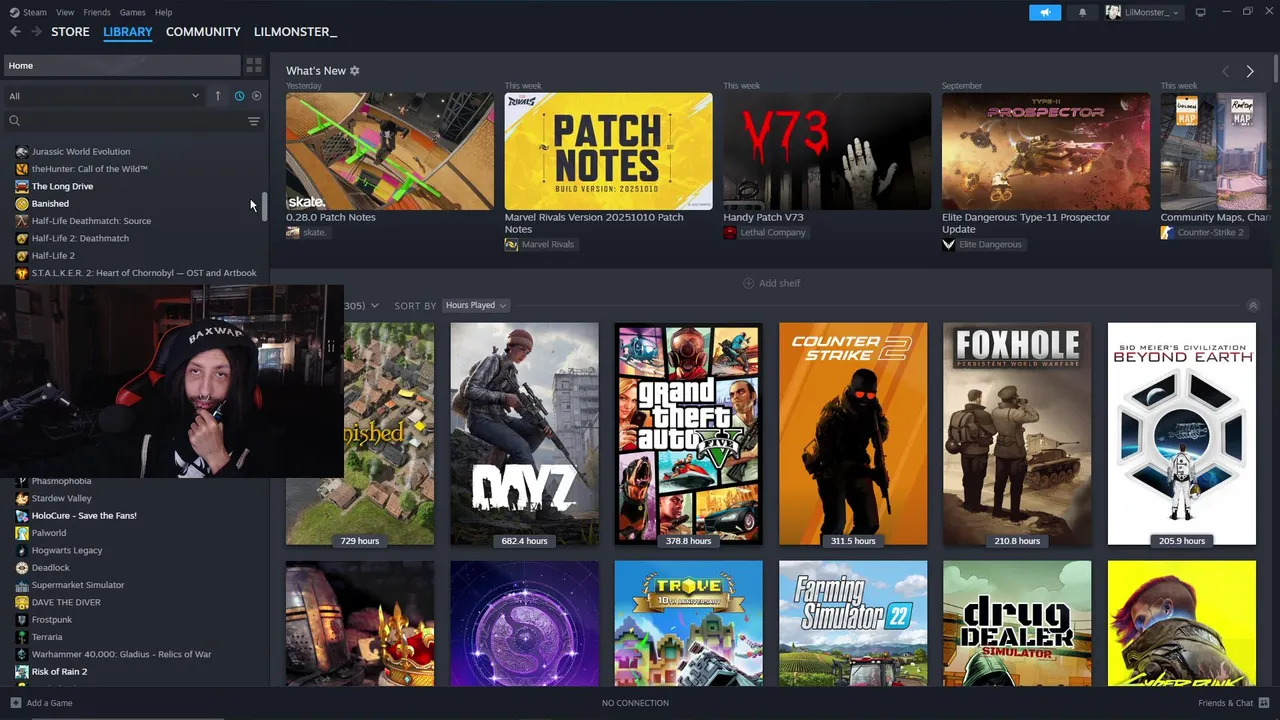Select Phasmophobia in the list
Screen dimensions: 1280x720
[x=61, y=481]
